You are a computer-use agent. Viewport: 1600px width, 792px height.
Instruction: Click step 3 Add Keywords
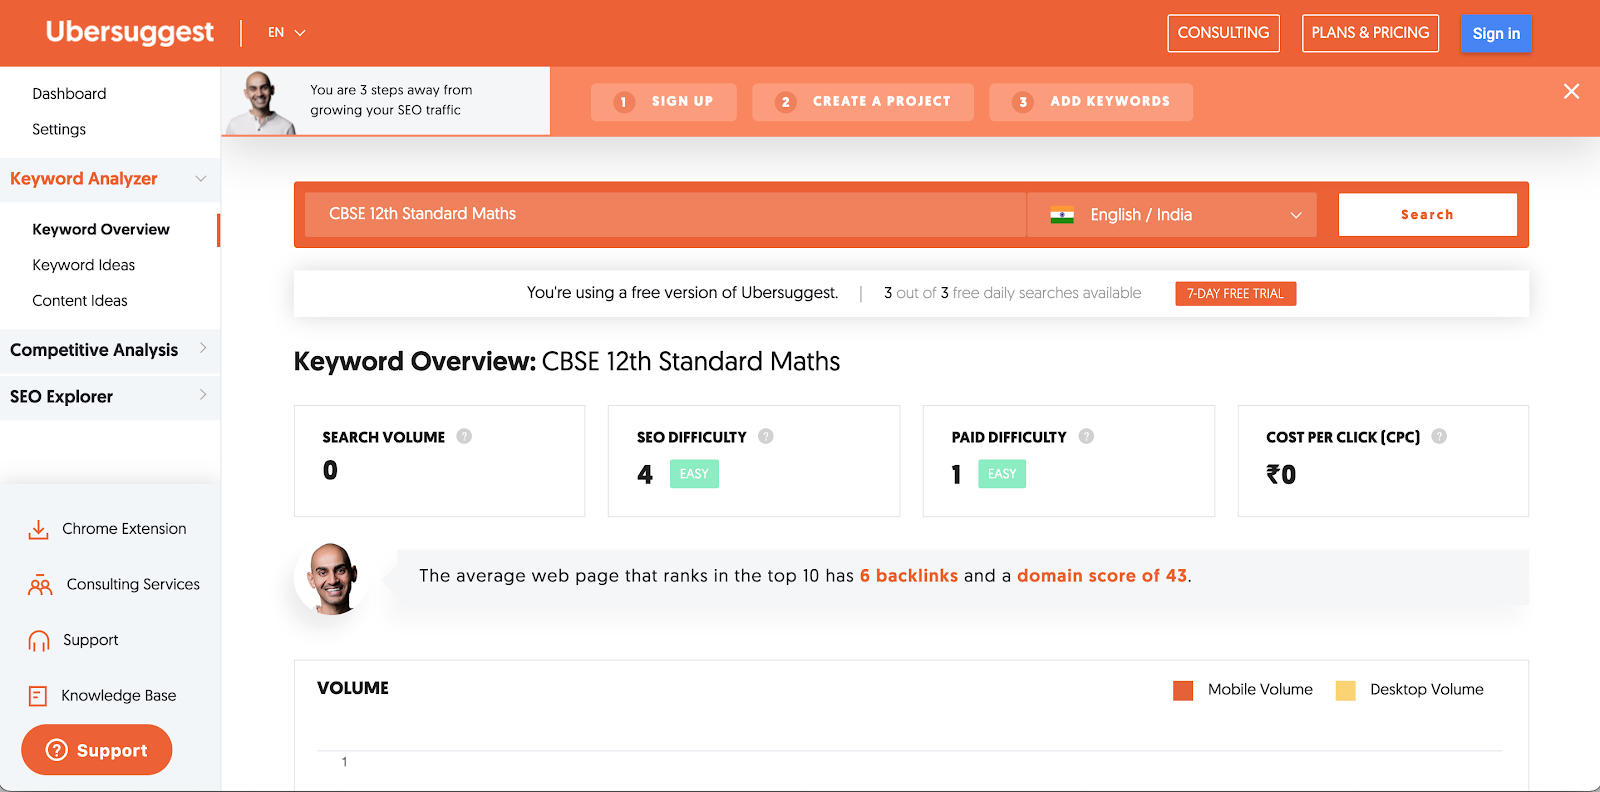(1091, 102)
